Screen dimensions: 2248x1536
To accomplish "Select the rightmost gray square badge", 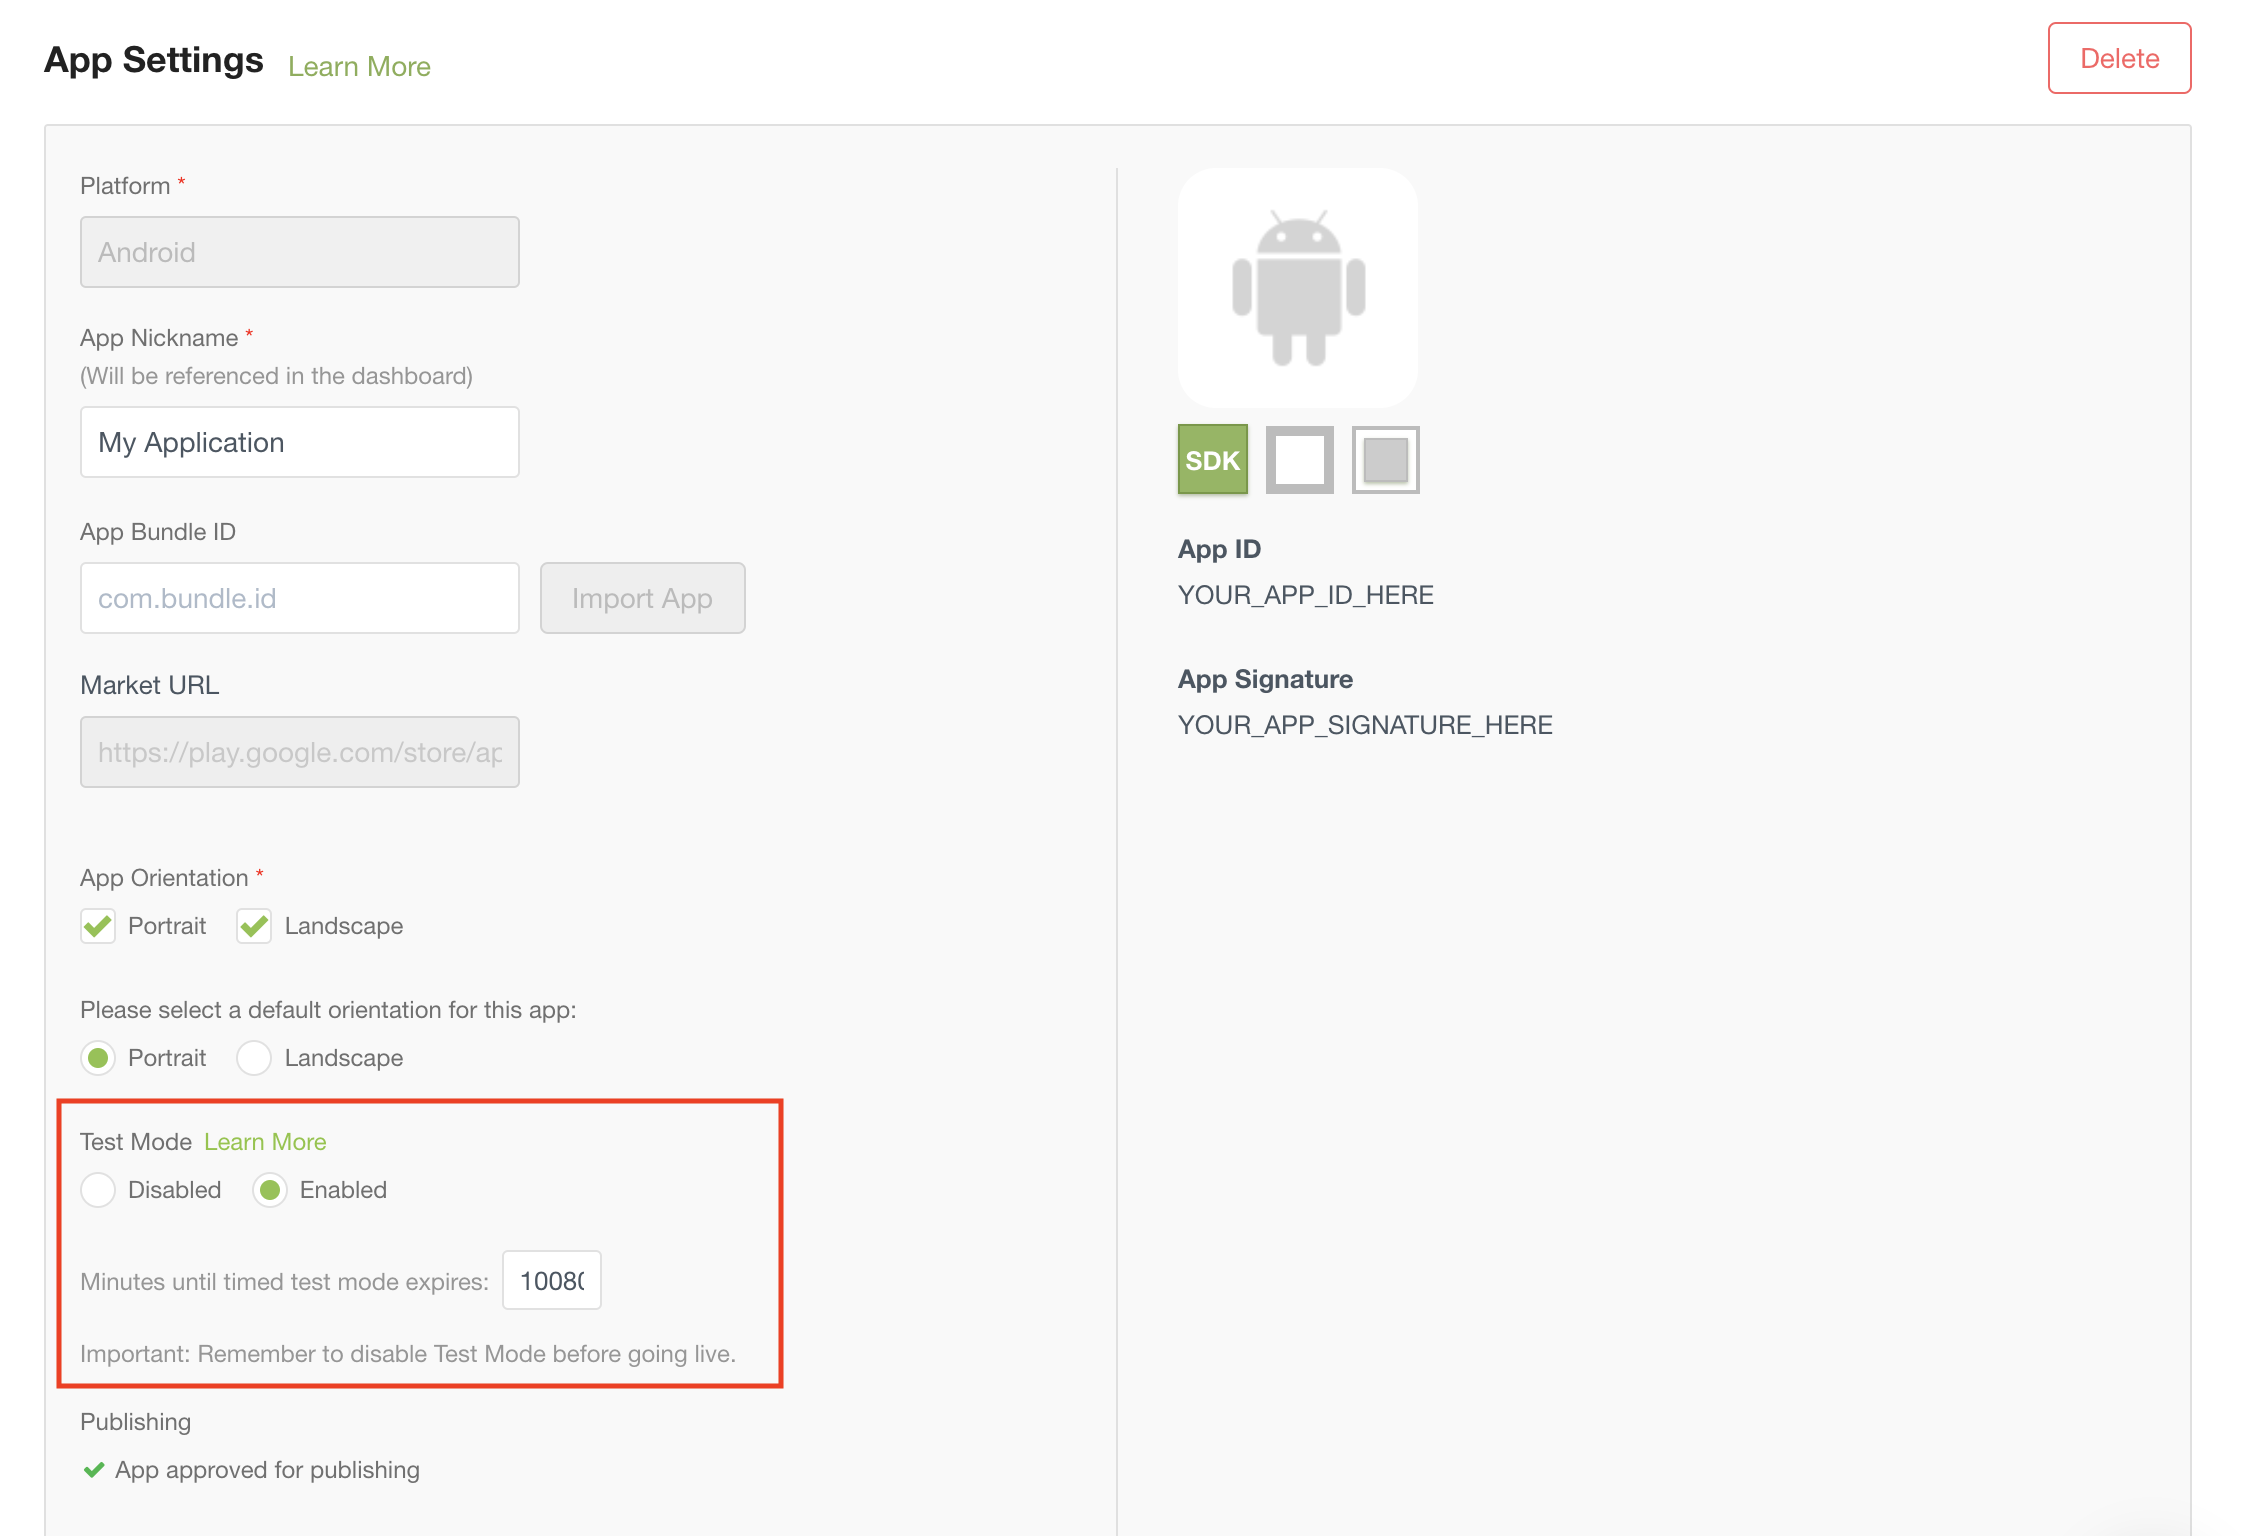I will coord(1385,459).
